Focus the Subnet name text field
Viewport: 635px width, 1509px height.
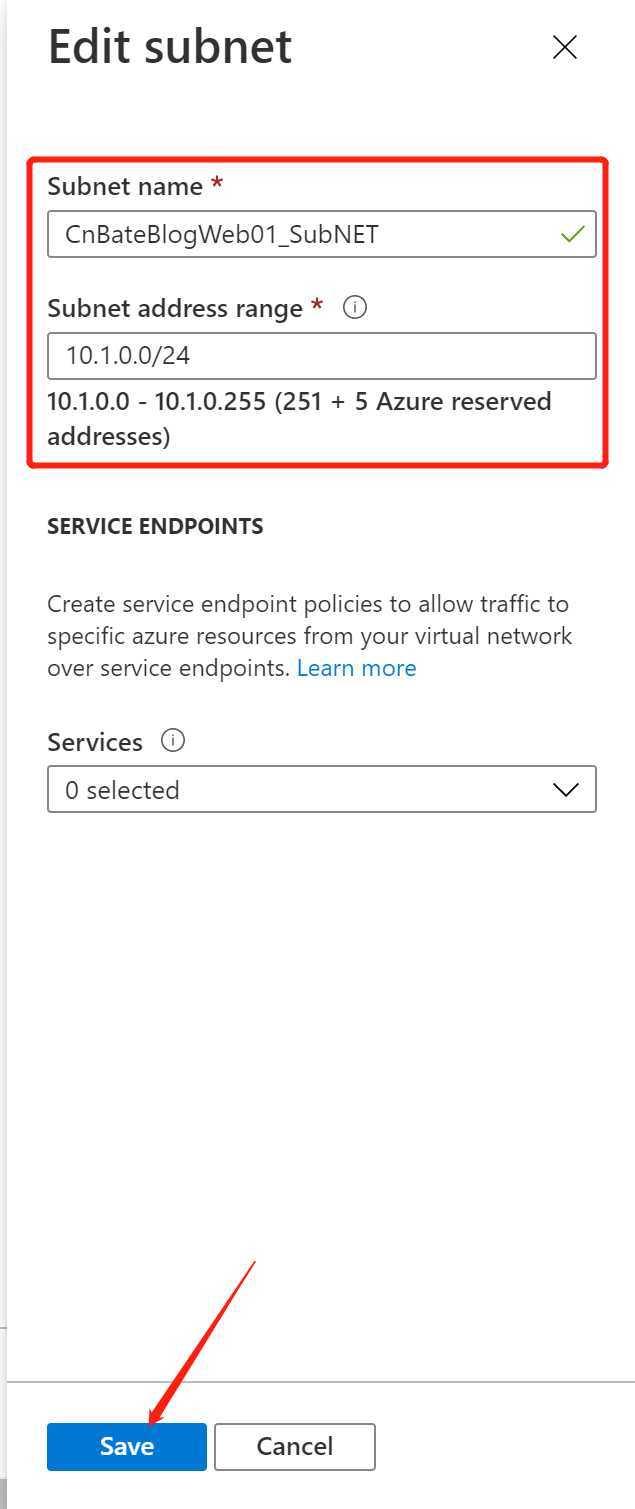point(322,234)
